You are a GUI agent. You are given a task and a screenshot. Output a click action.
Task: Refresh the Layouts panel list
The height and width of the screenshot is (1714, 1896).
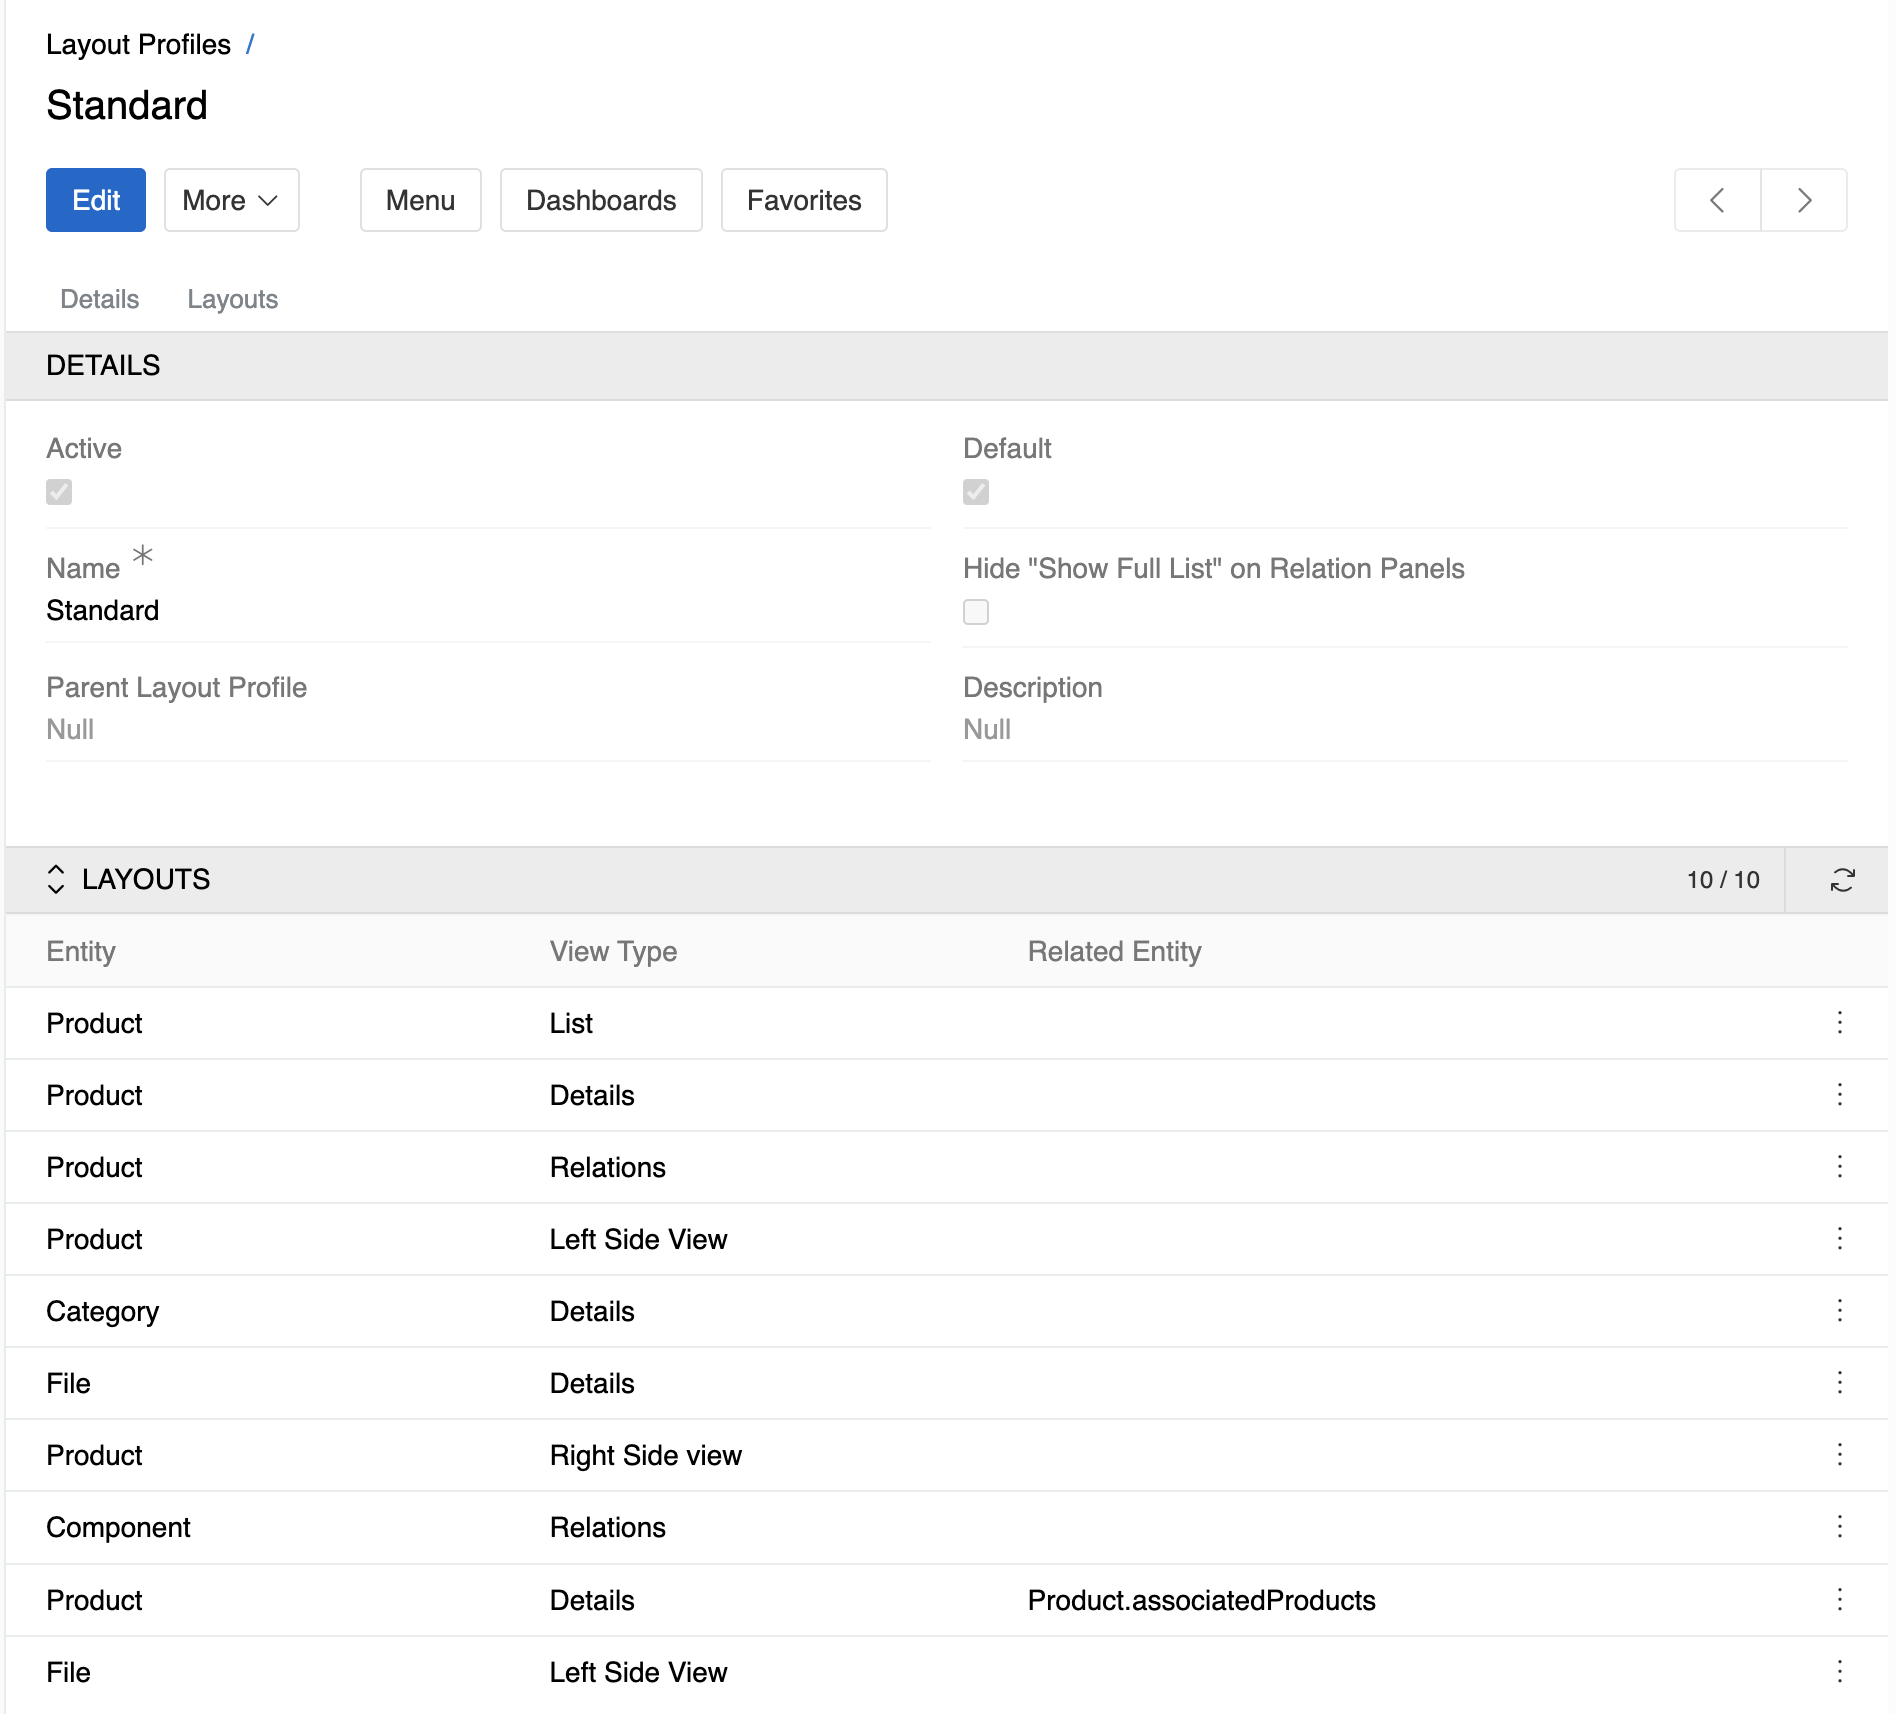point(1842,880)
